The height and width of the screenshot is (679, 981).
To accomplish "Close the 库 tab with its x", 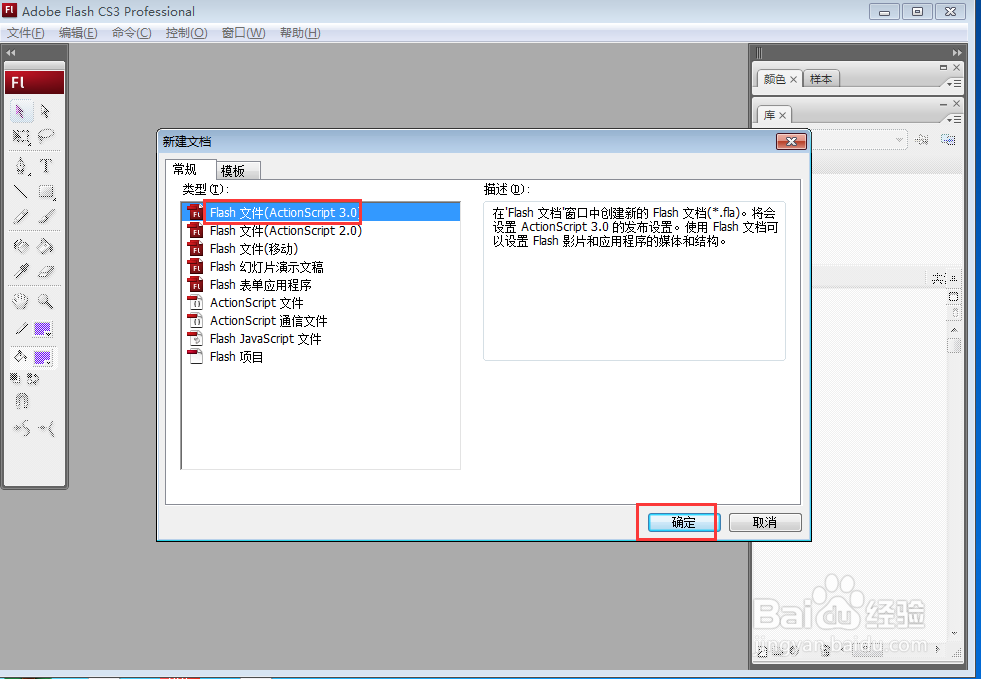I will (783, 116).
